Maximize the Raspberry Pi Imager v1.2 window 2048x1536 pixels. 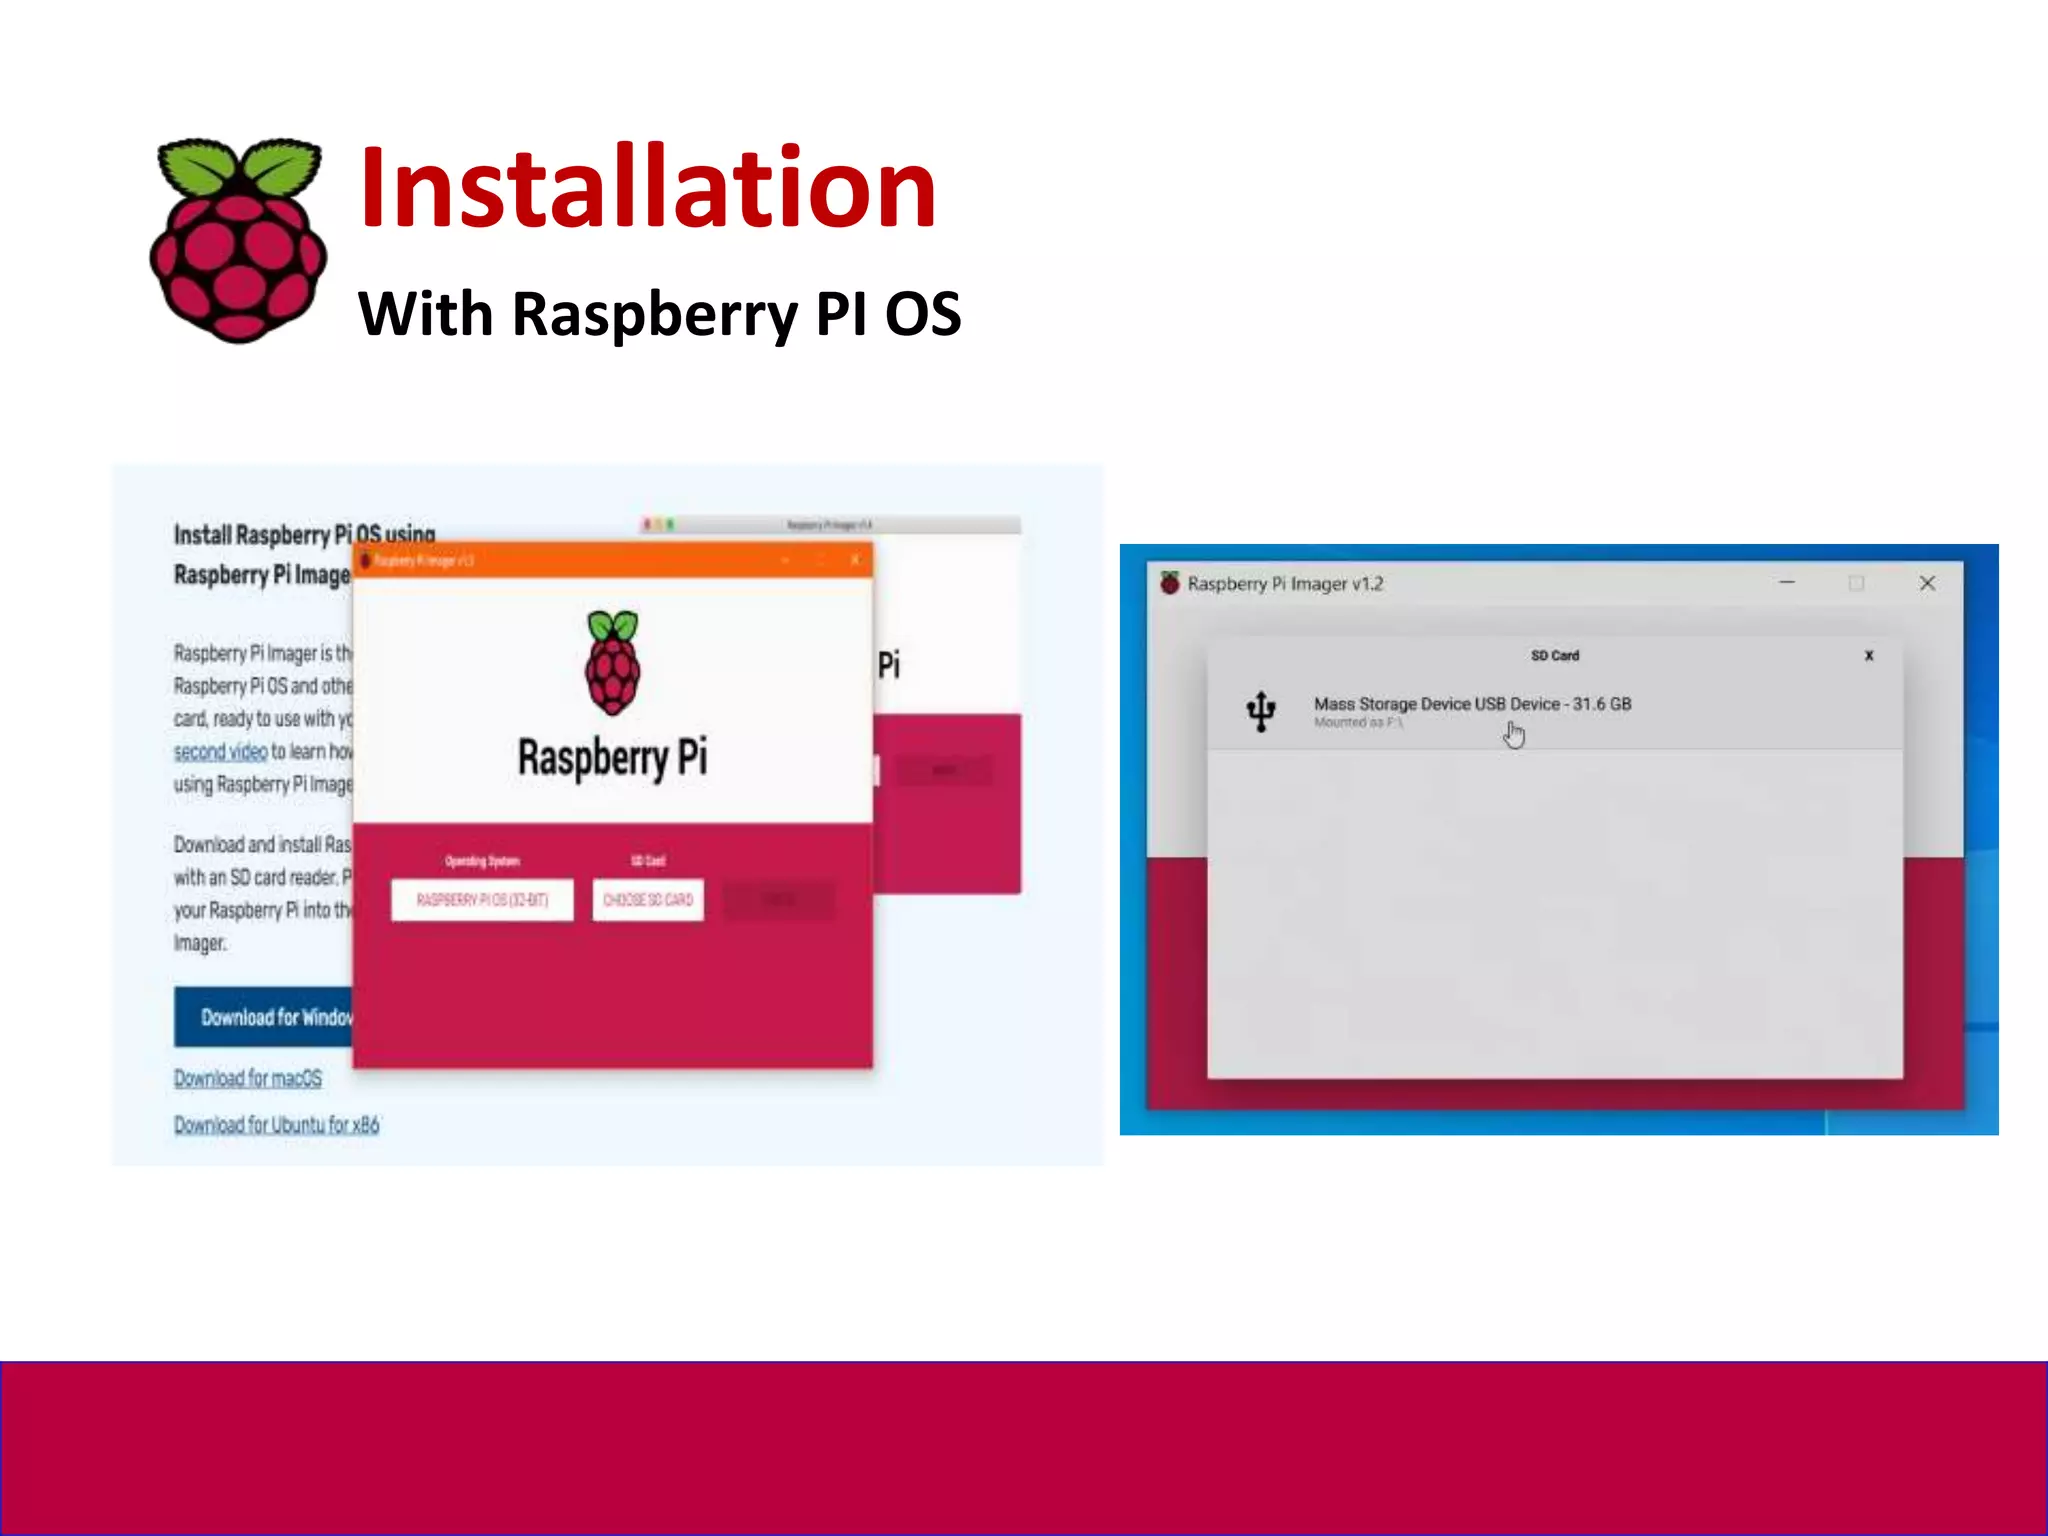tap(1857, 583)
